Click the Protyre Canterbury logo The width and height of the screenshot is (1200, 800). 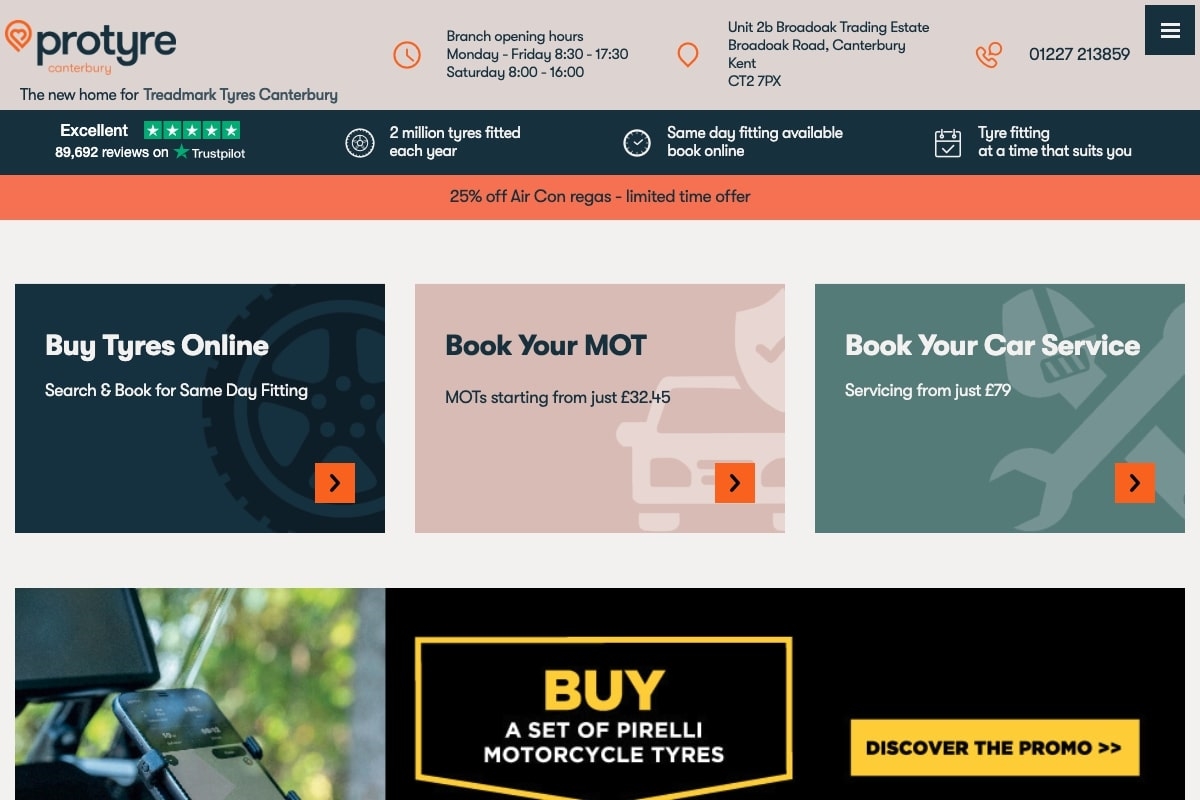point(91,47)
